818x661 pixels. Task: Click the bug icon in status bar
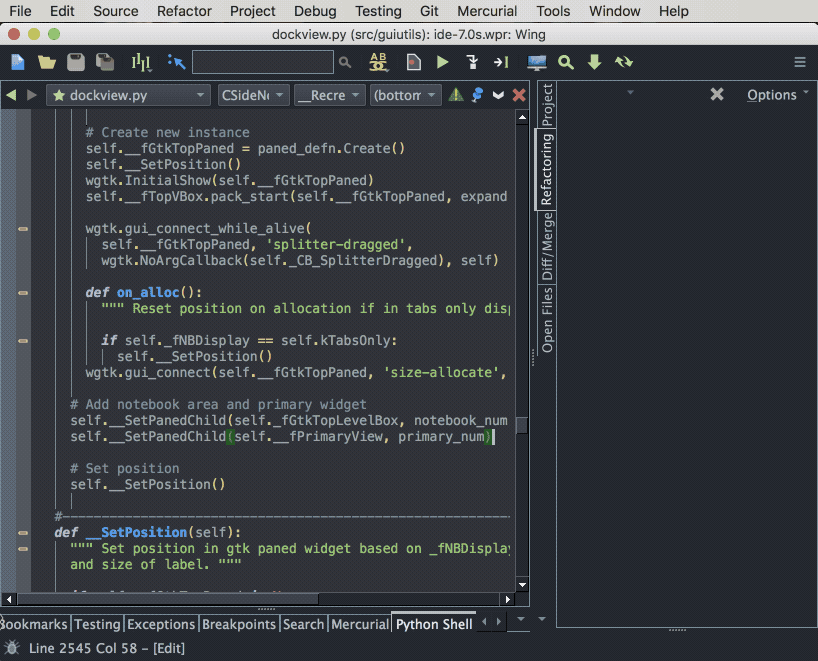pyautogui.click(x=11, y=648)
